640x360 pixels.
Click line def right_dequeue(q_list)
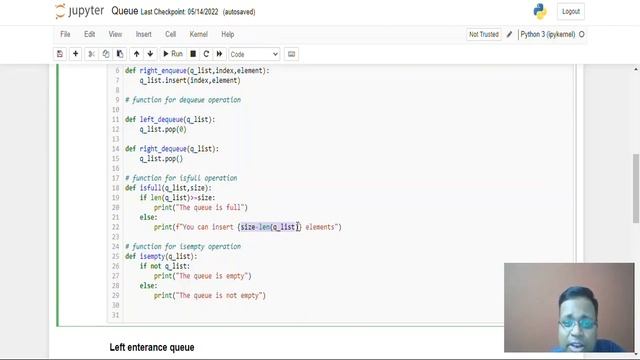172,149
